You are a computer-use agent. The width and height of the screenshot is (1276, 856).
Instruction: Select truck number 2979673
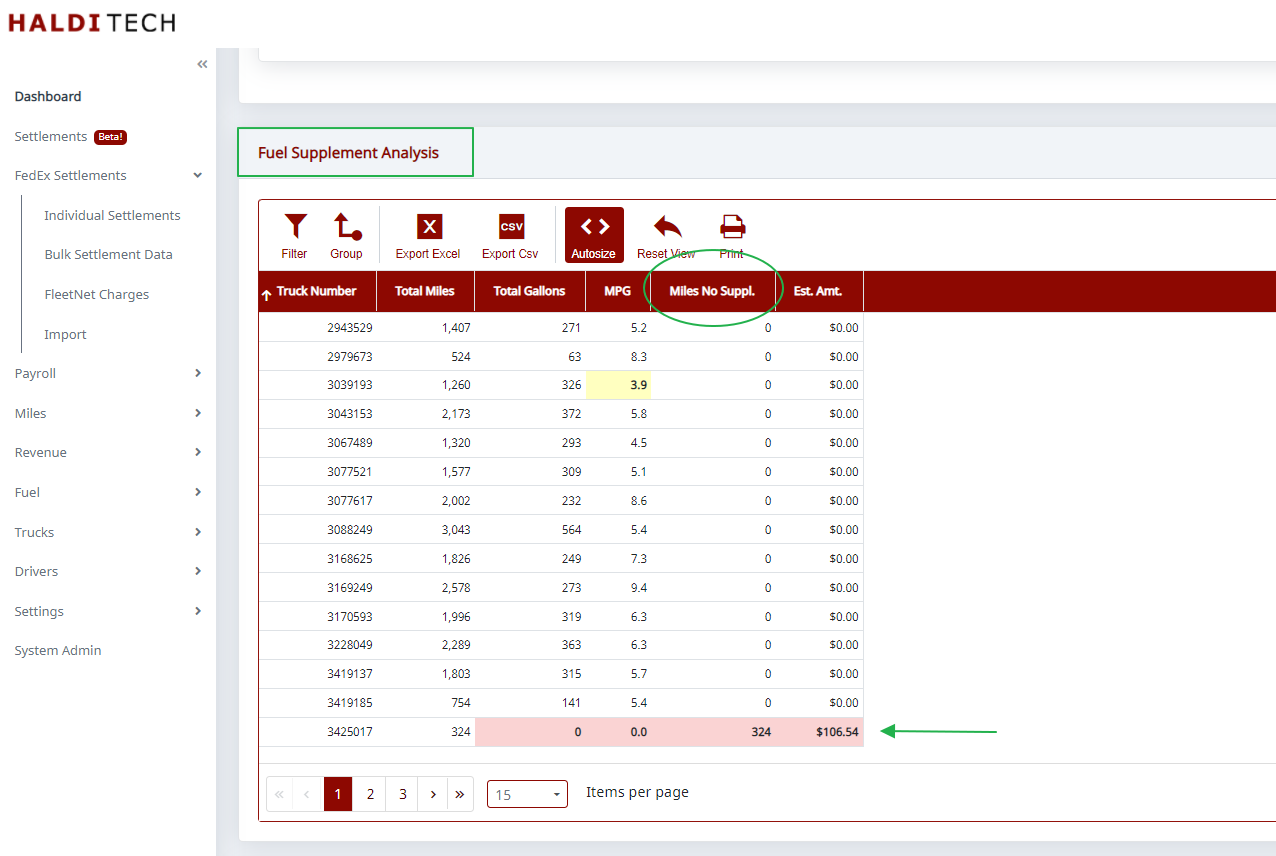(350, 356)
